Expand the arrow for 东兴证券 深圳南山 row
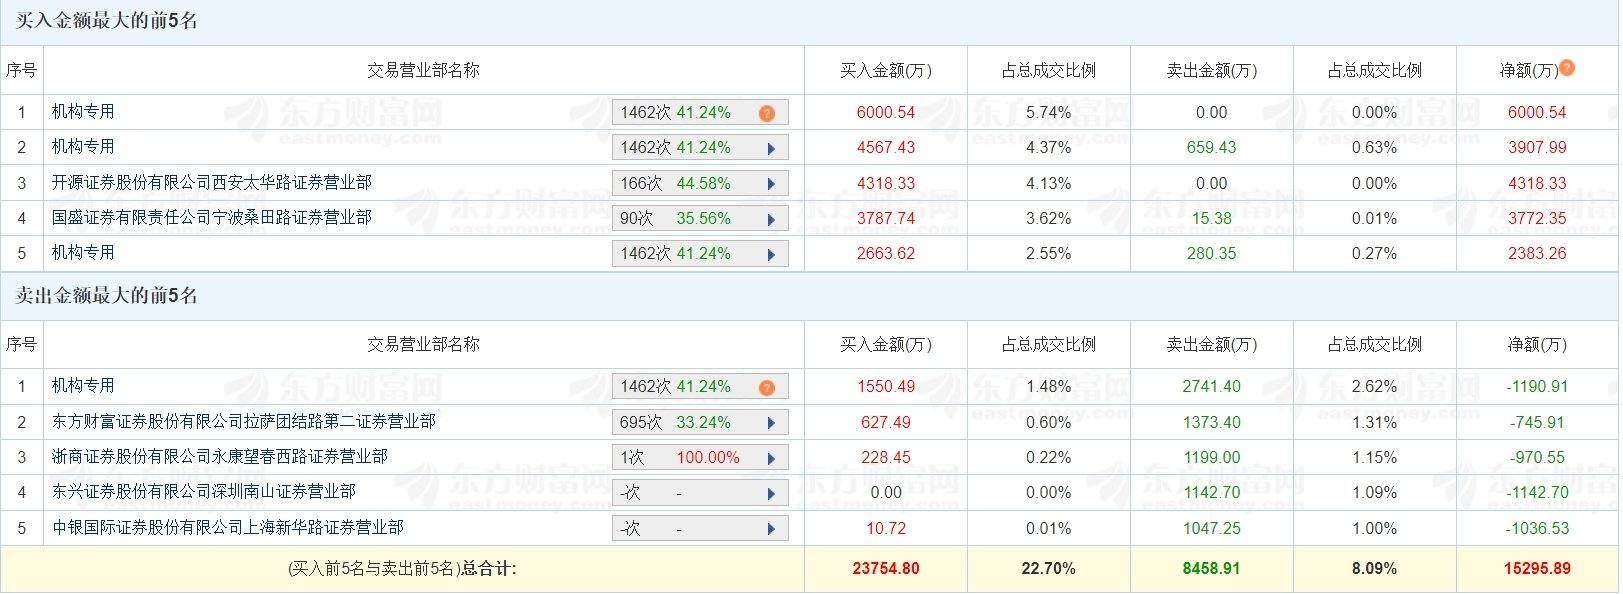The image size is (1623, 594). tap(771, 493)
